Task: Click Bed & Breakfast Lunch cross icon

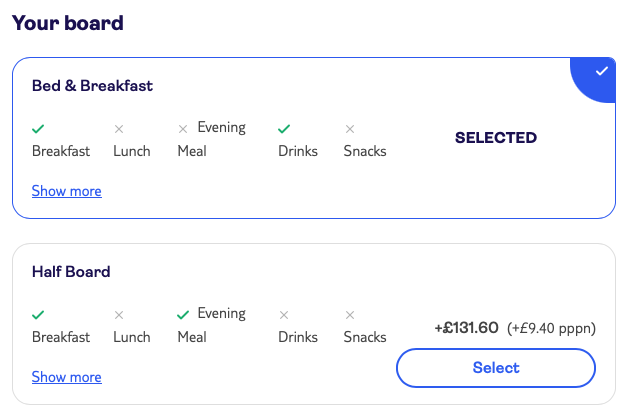Action: pos(119,129)
